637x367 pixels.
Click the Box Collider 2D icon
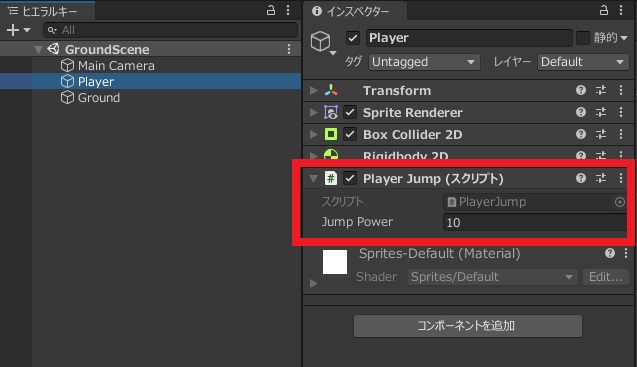pyautogui.click(x=331, y=134)
